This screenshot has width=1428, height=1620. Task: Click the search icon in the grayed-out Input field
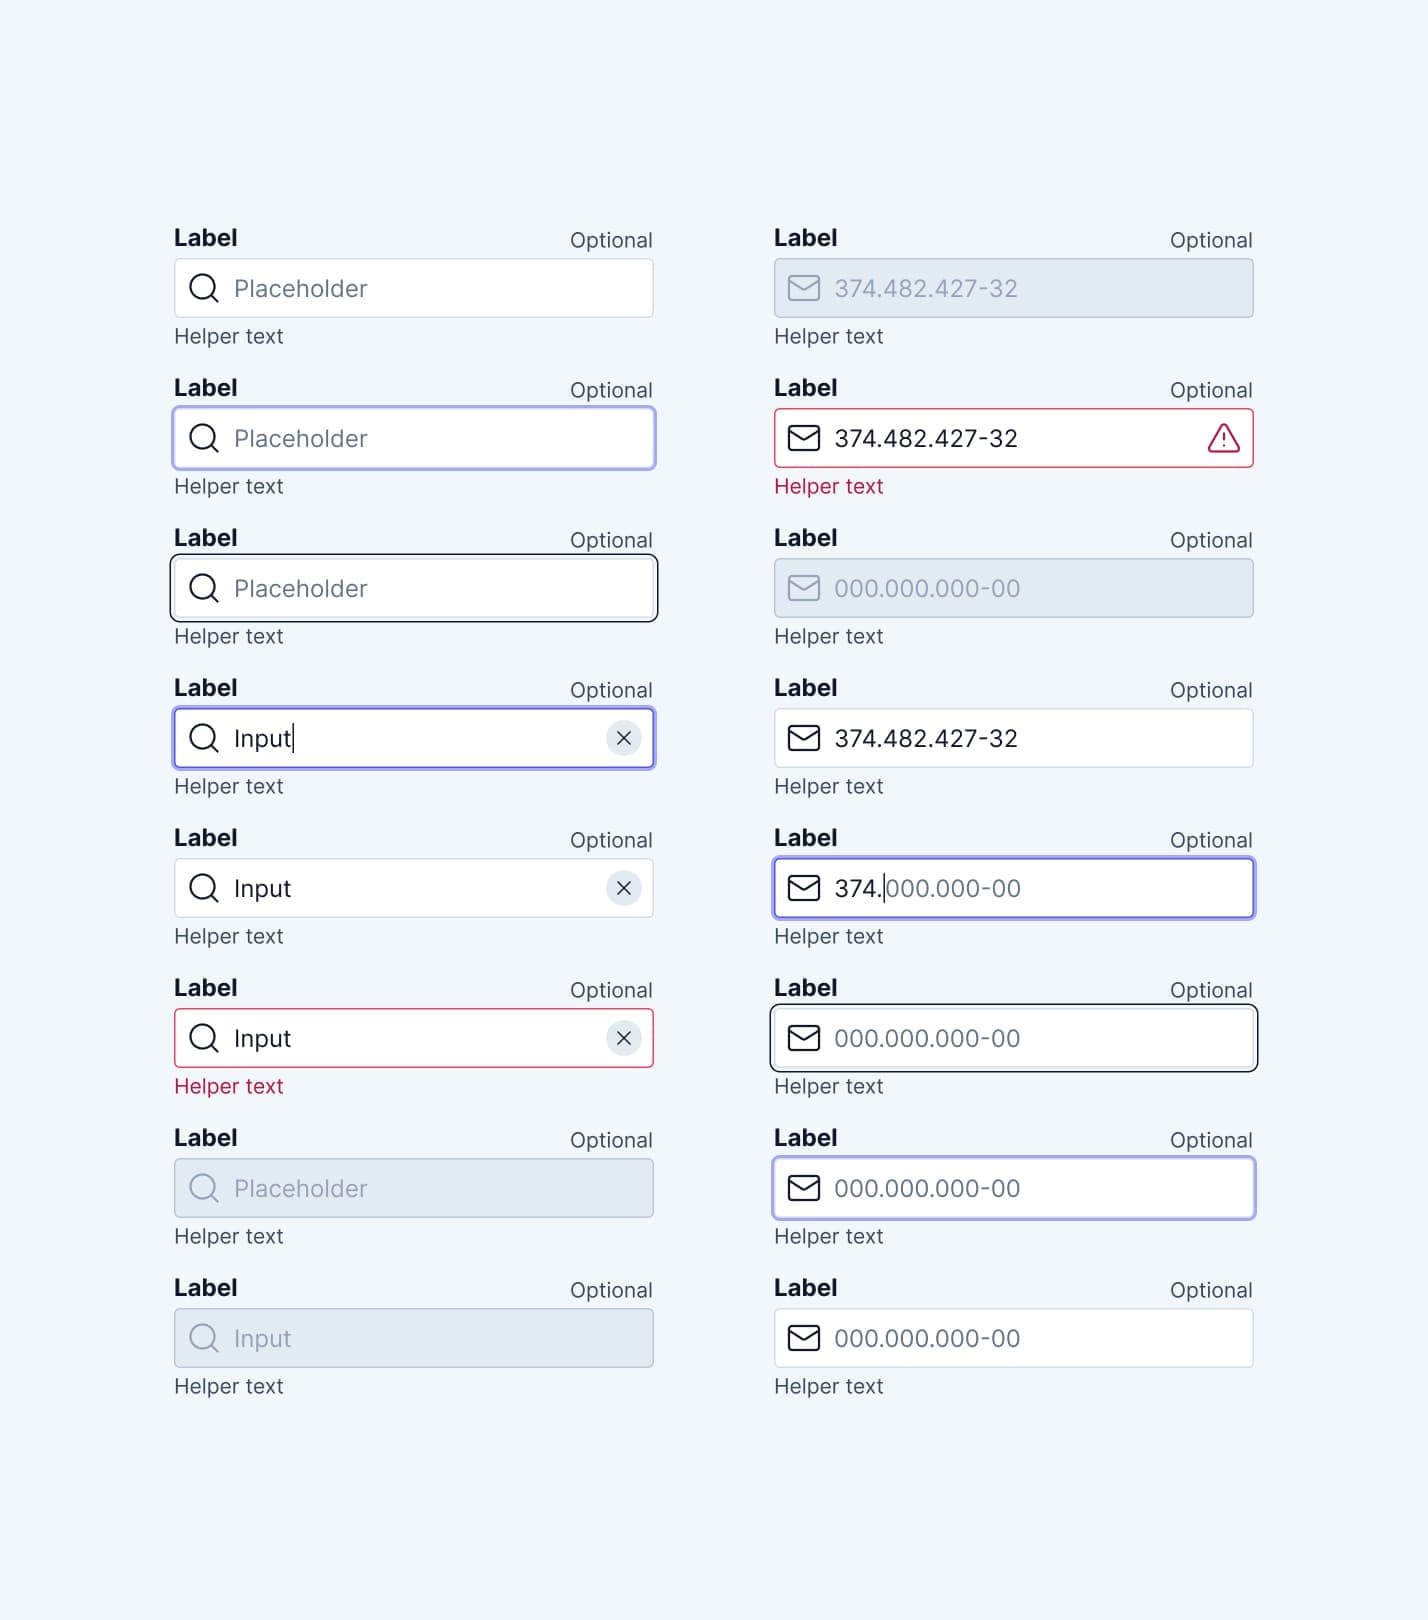(x=204, y=1338)
